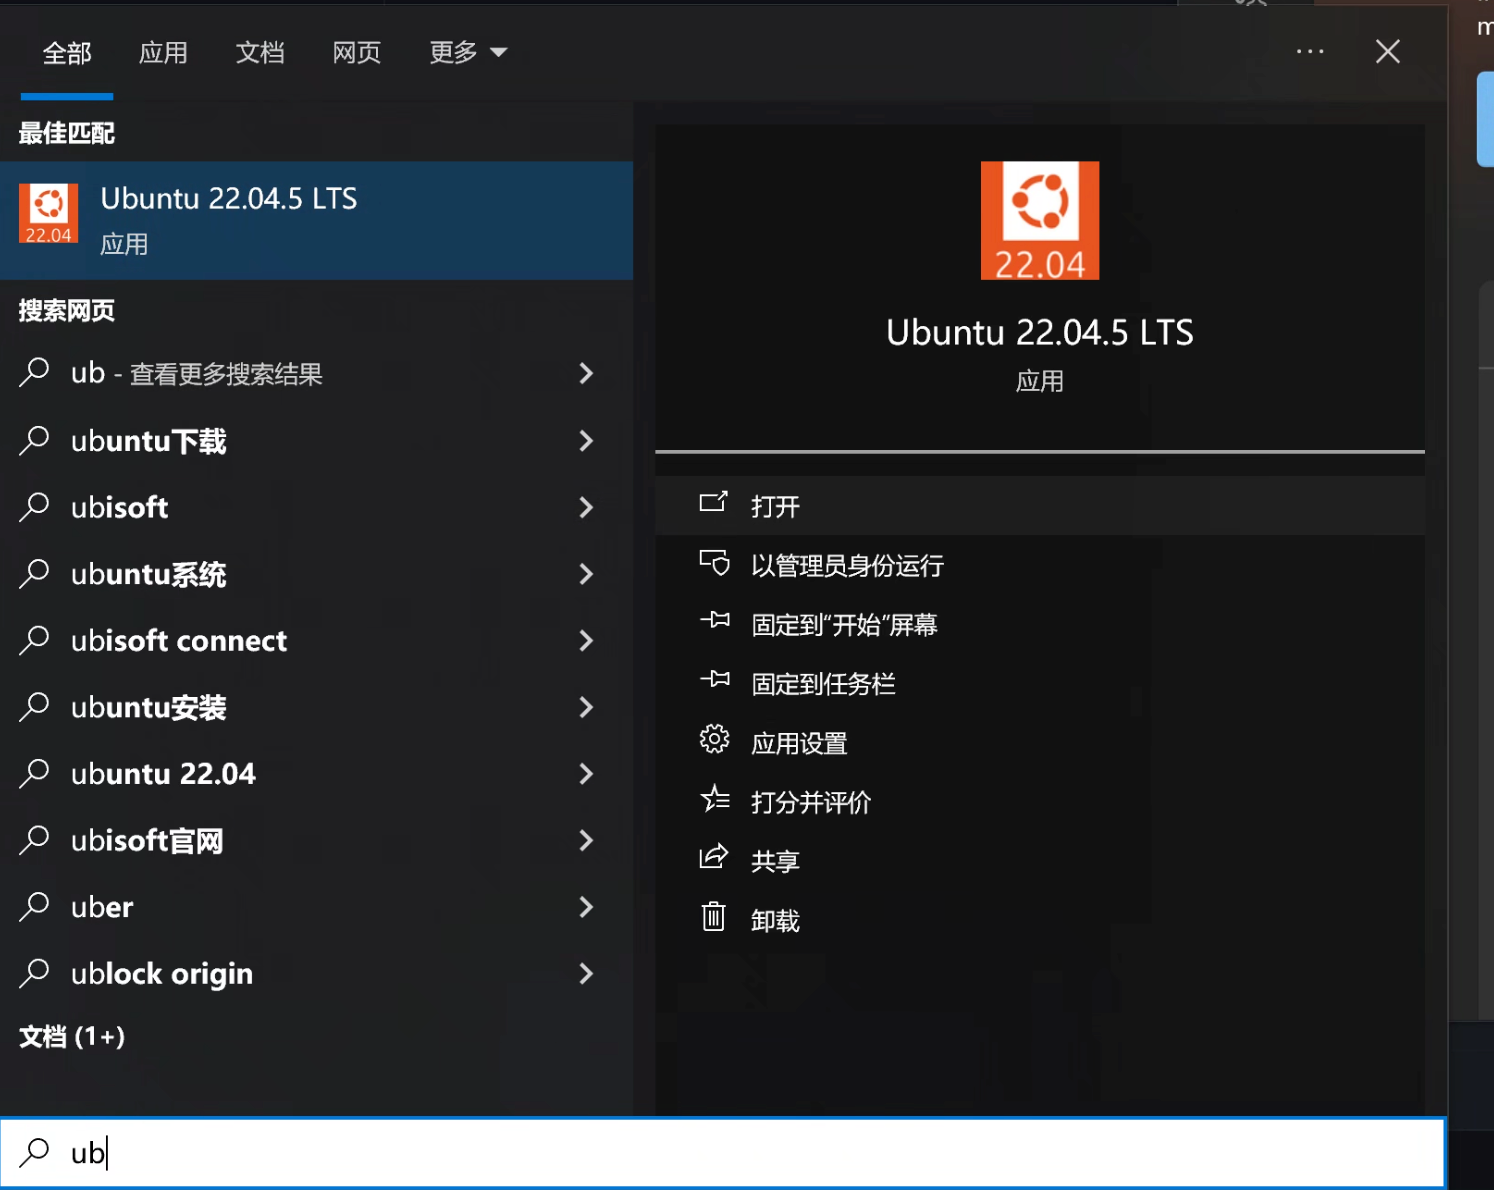The width and height of the screenshot is (1494, 1190).
Task: Click the share icon for 共享
Action: point(714,858)
